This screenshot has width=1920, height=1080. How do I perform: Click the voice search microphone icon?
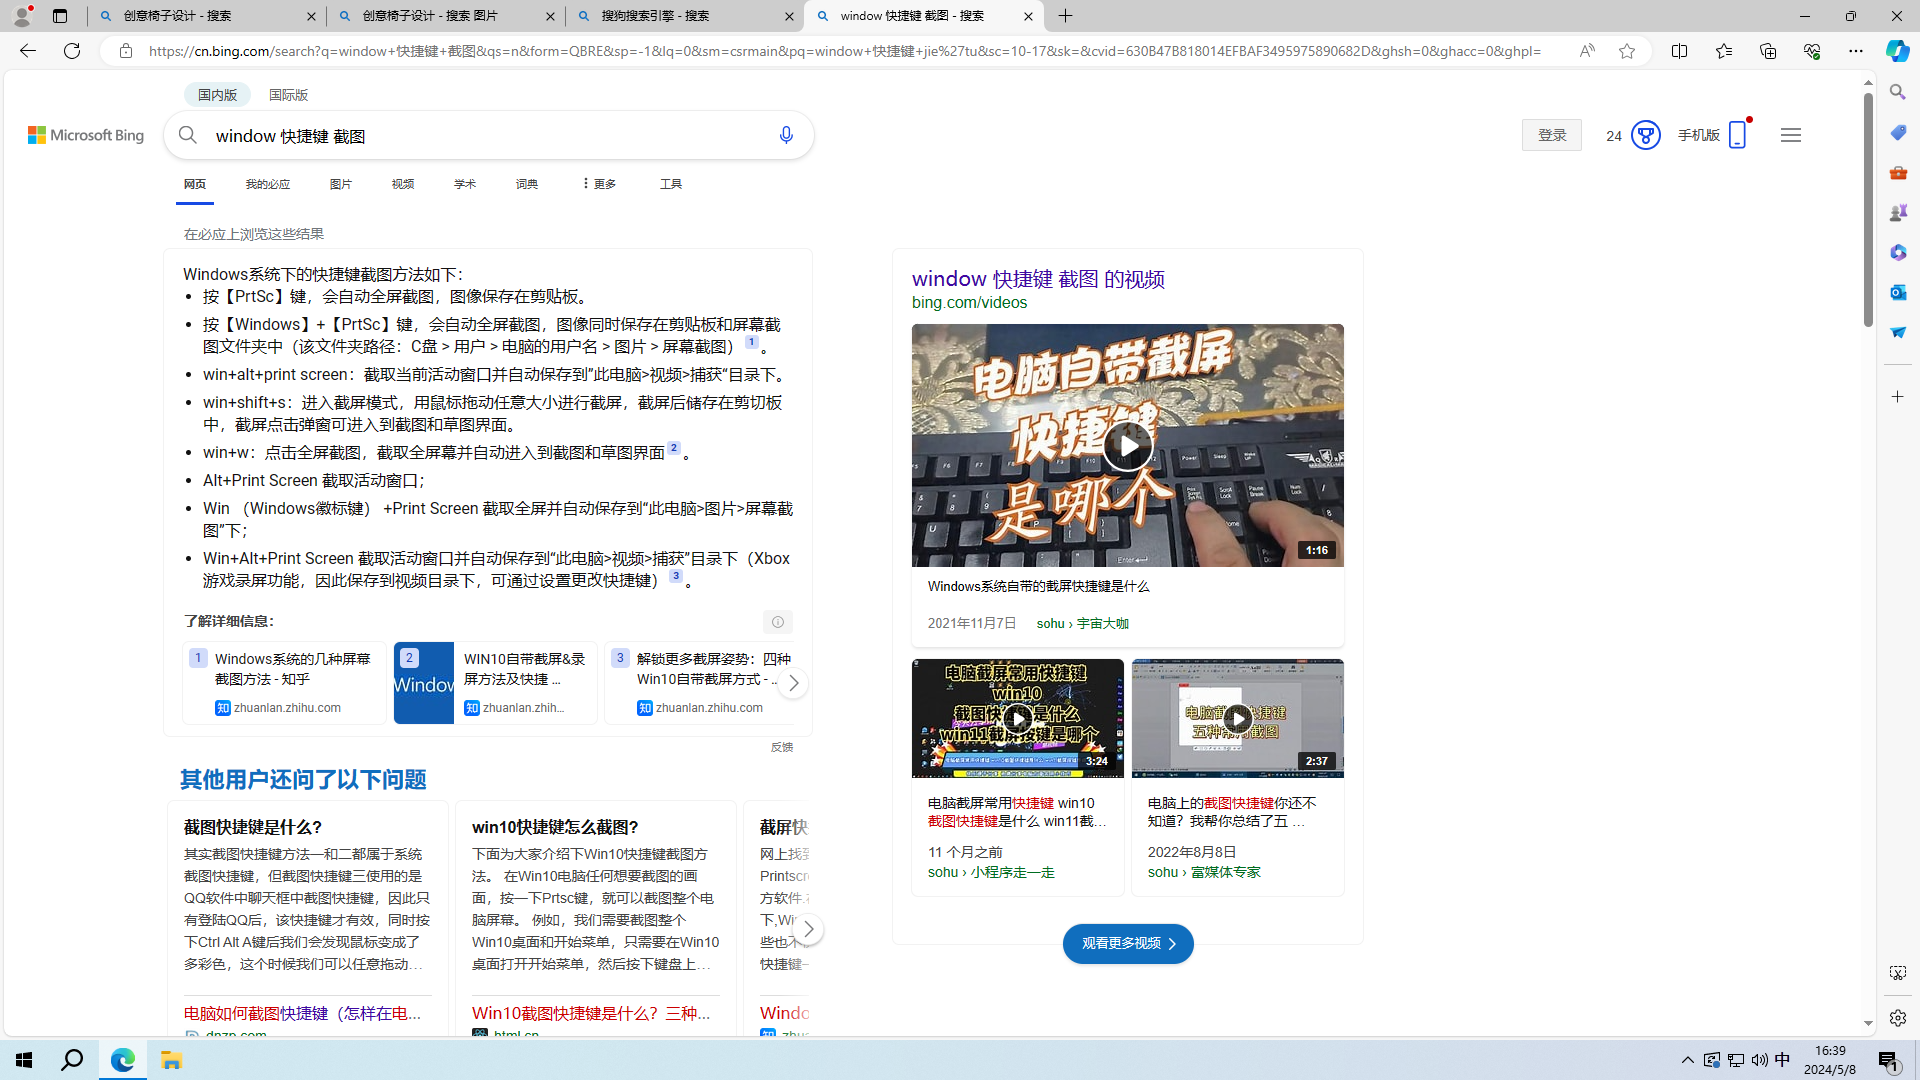(786, 134)
